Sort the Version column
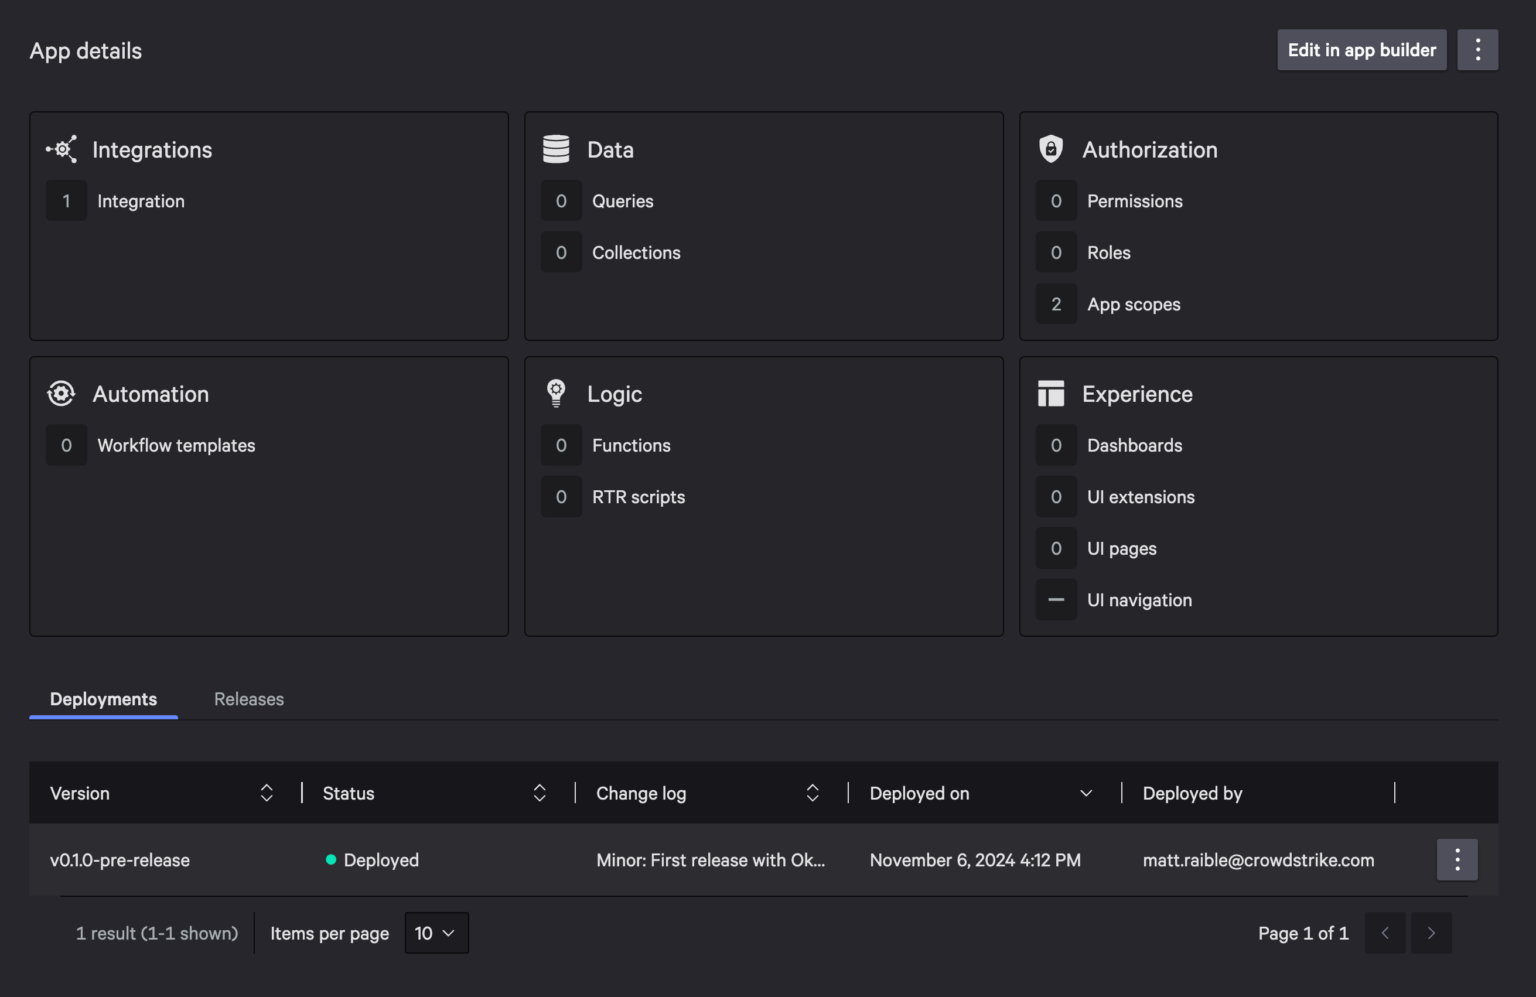1536x997 pixels. coord(266,792)
